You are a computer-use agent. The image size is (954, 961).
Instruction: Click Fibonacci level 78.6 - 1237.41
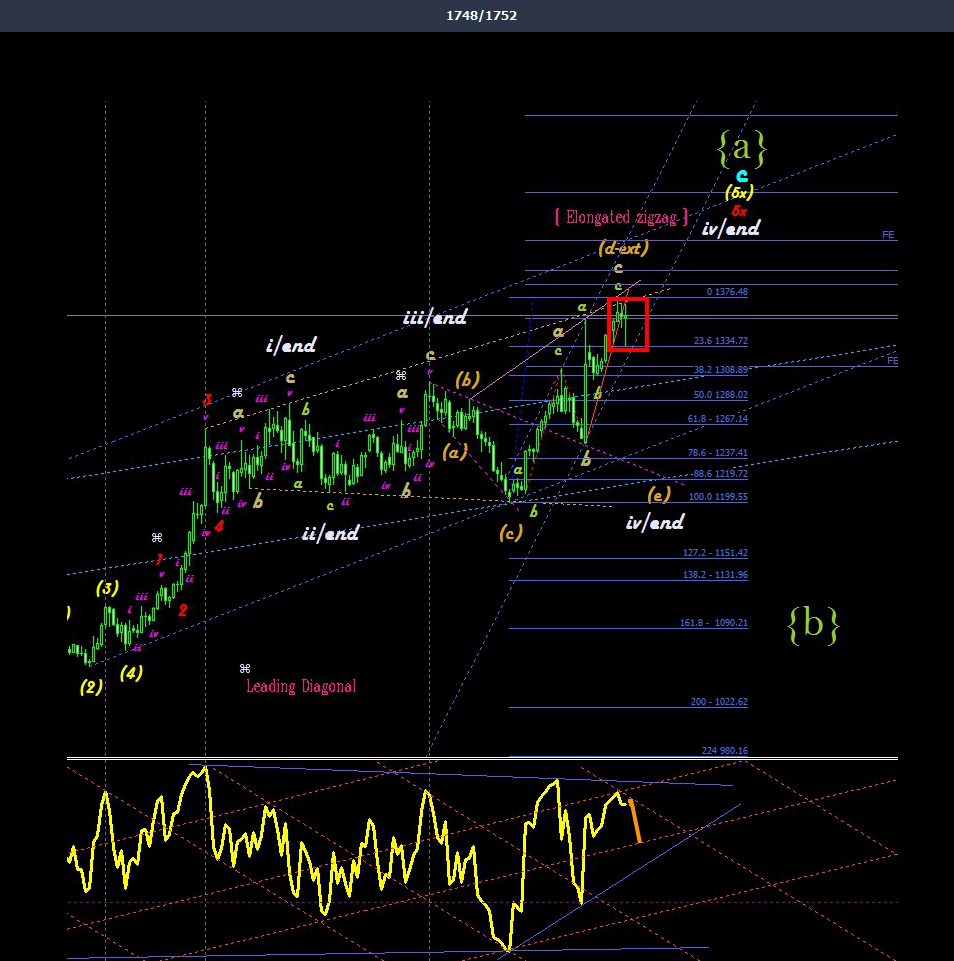(x=717, y=453)
